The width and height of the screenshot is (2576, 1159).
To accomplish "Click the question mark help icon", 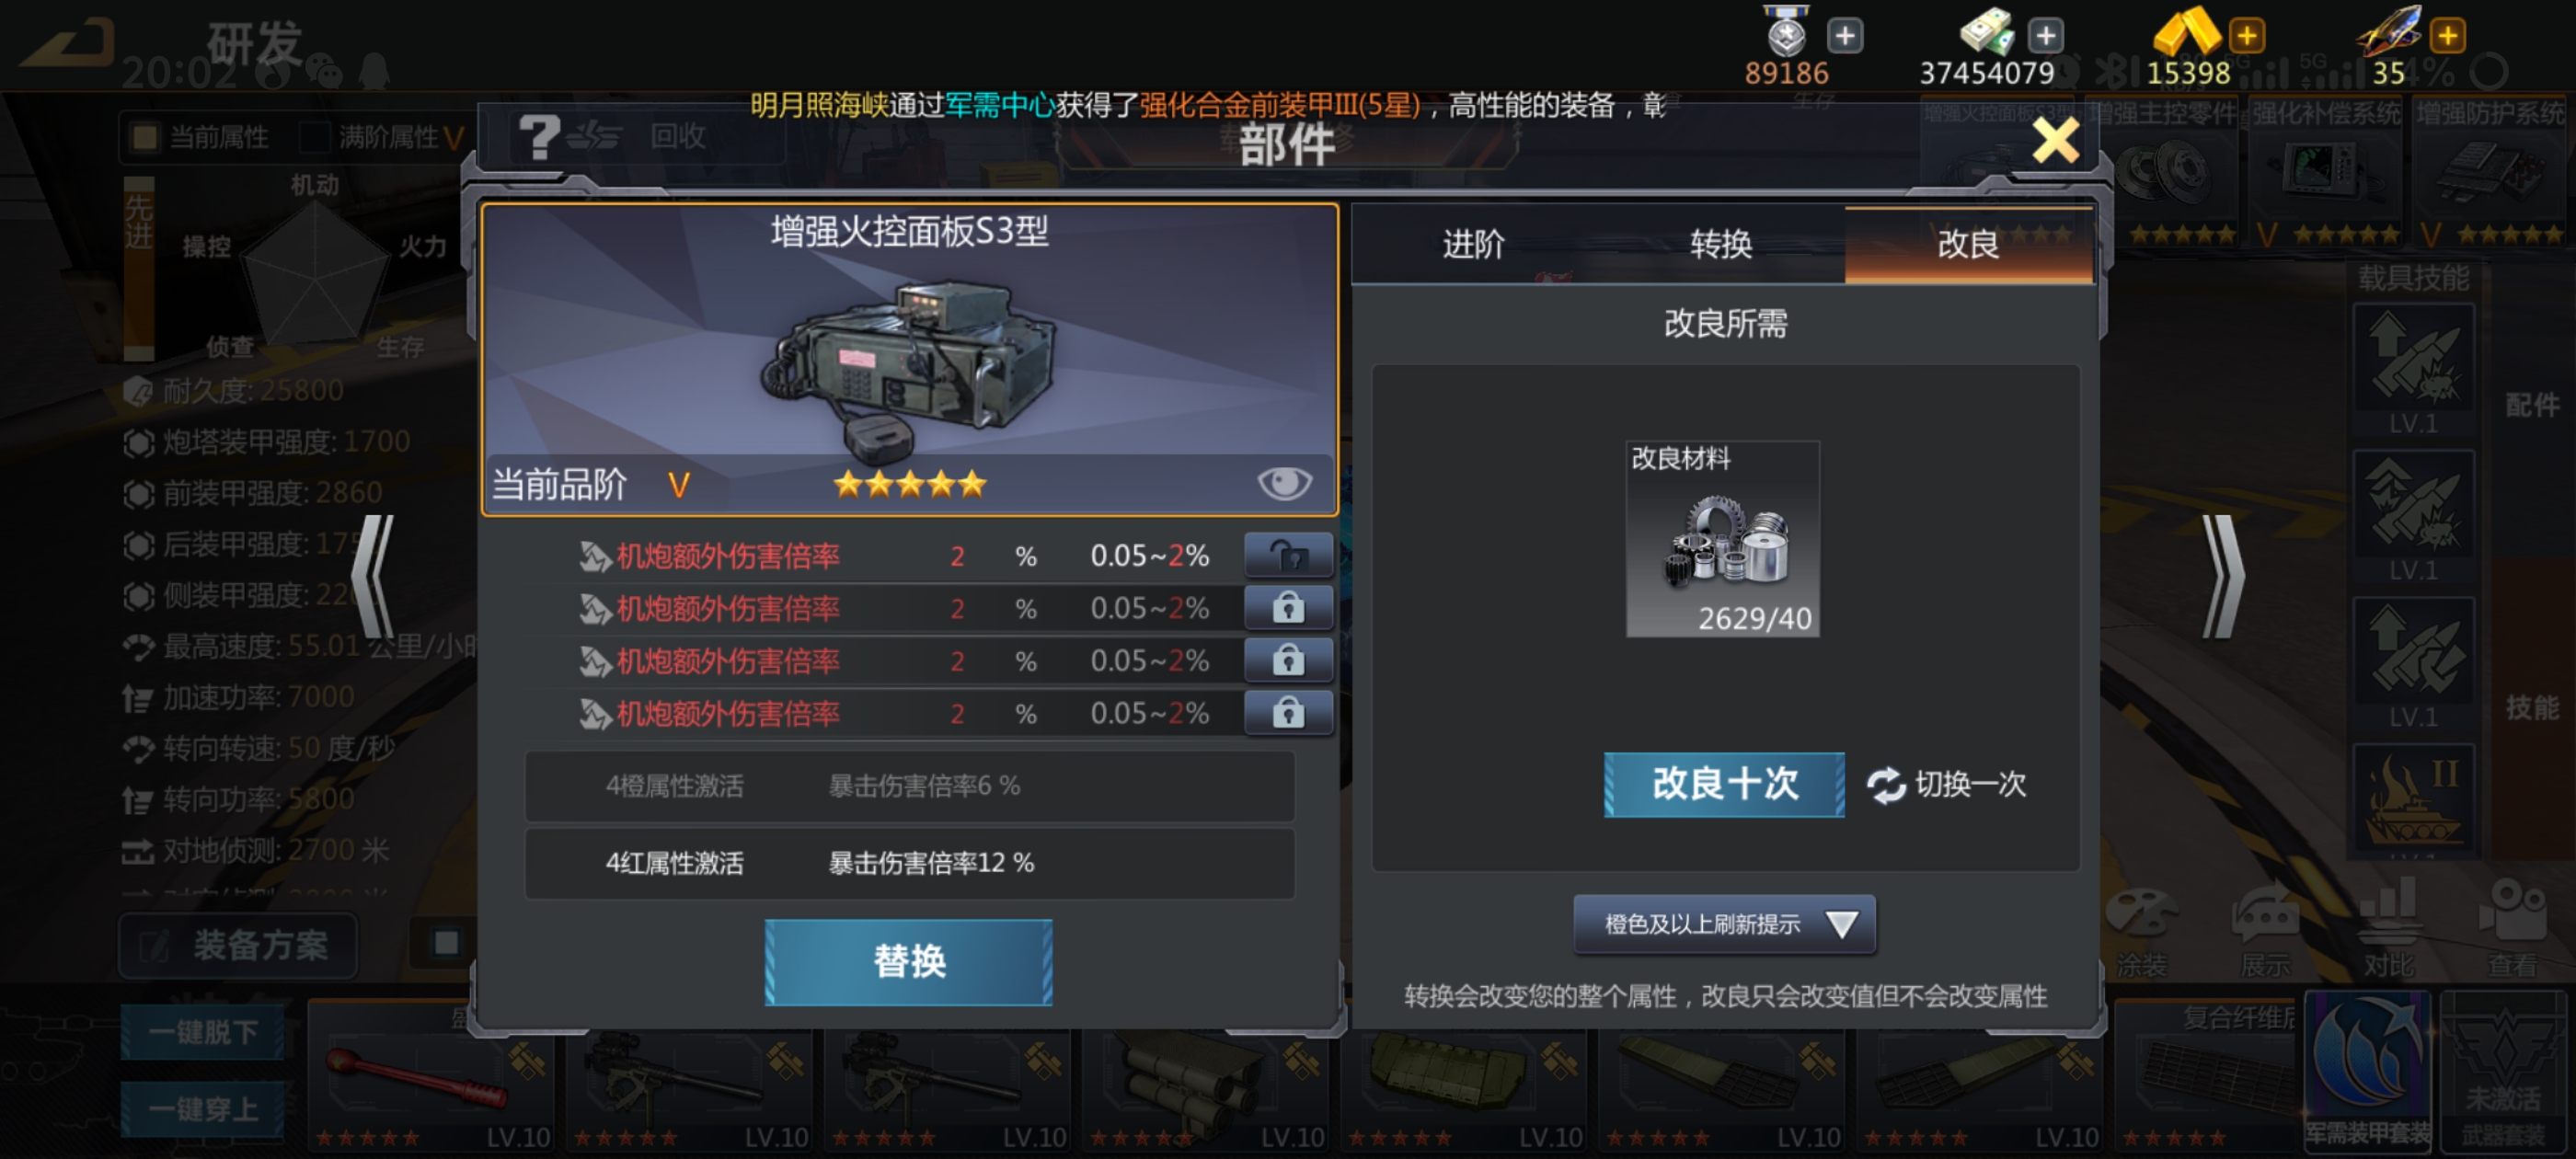I will [x=538, y=137].
